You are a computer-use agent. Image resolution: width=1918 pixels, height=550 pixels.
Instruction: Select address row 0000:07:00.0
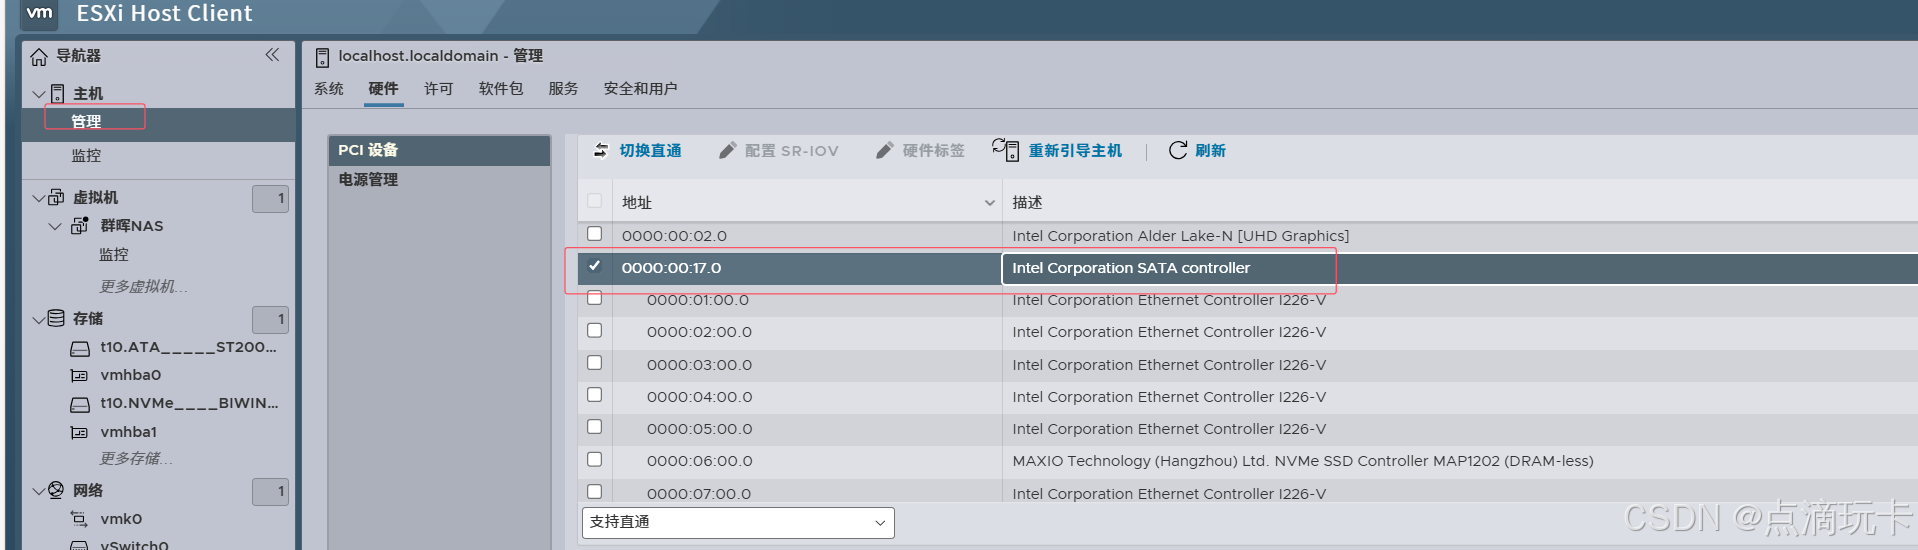tap(698, 493)
